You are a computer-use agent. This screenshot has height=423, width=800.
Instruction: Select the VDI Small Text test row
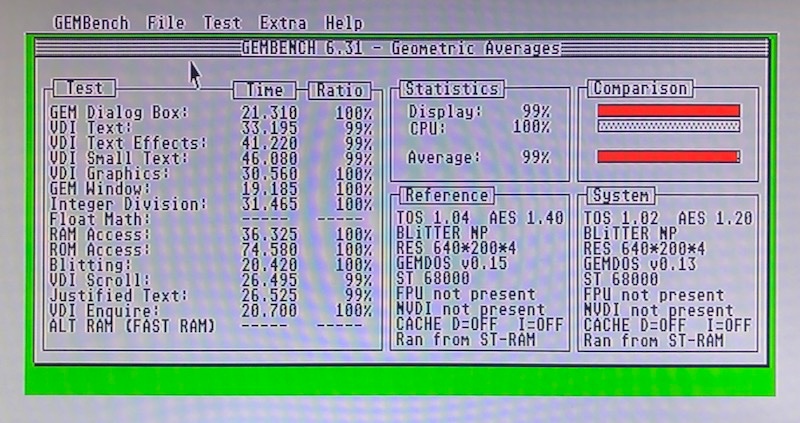[211, 159]
